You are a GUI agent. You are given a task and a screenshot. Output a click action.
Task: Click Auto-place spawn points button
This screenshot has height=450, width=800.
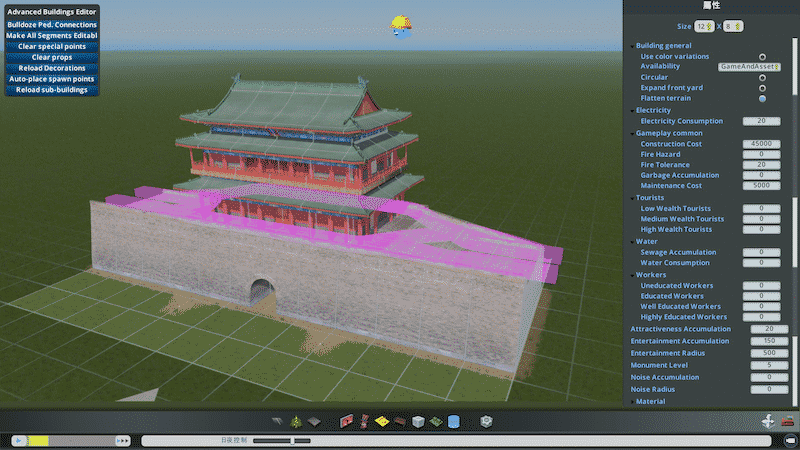[x=51, y=79]
